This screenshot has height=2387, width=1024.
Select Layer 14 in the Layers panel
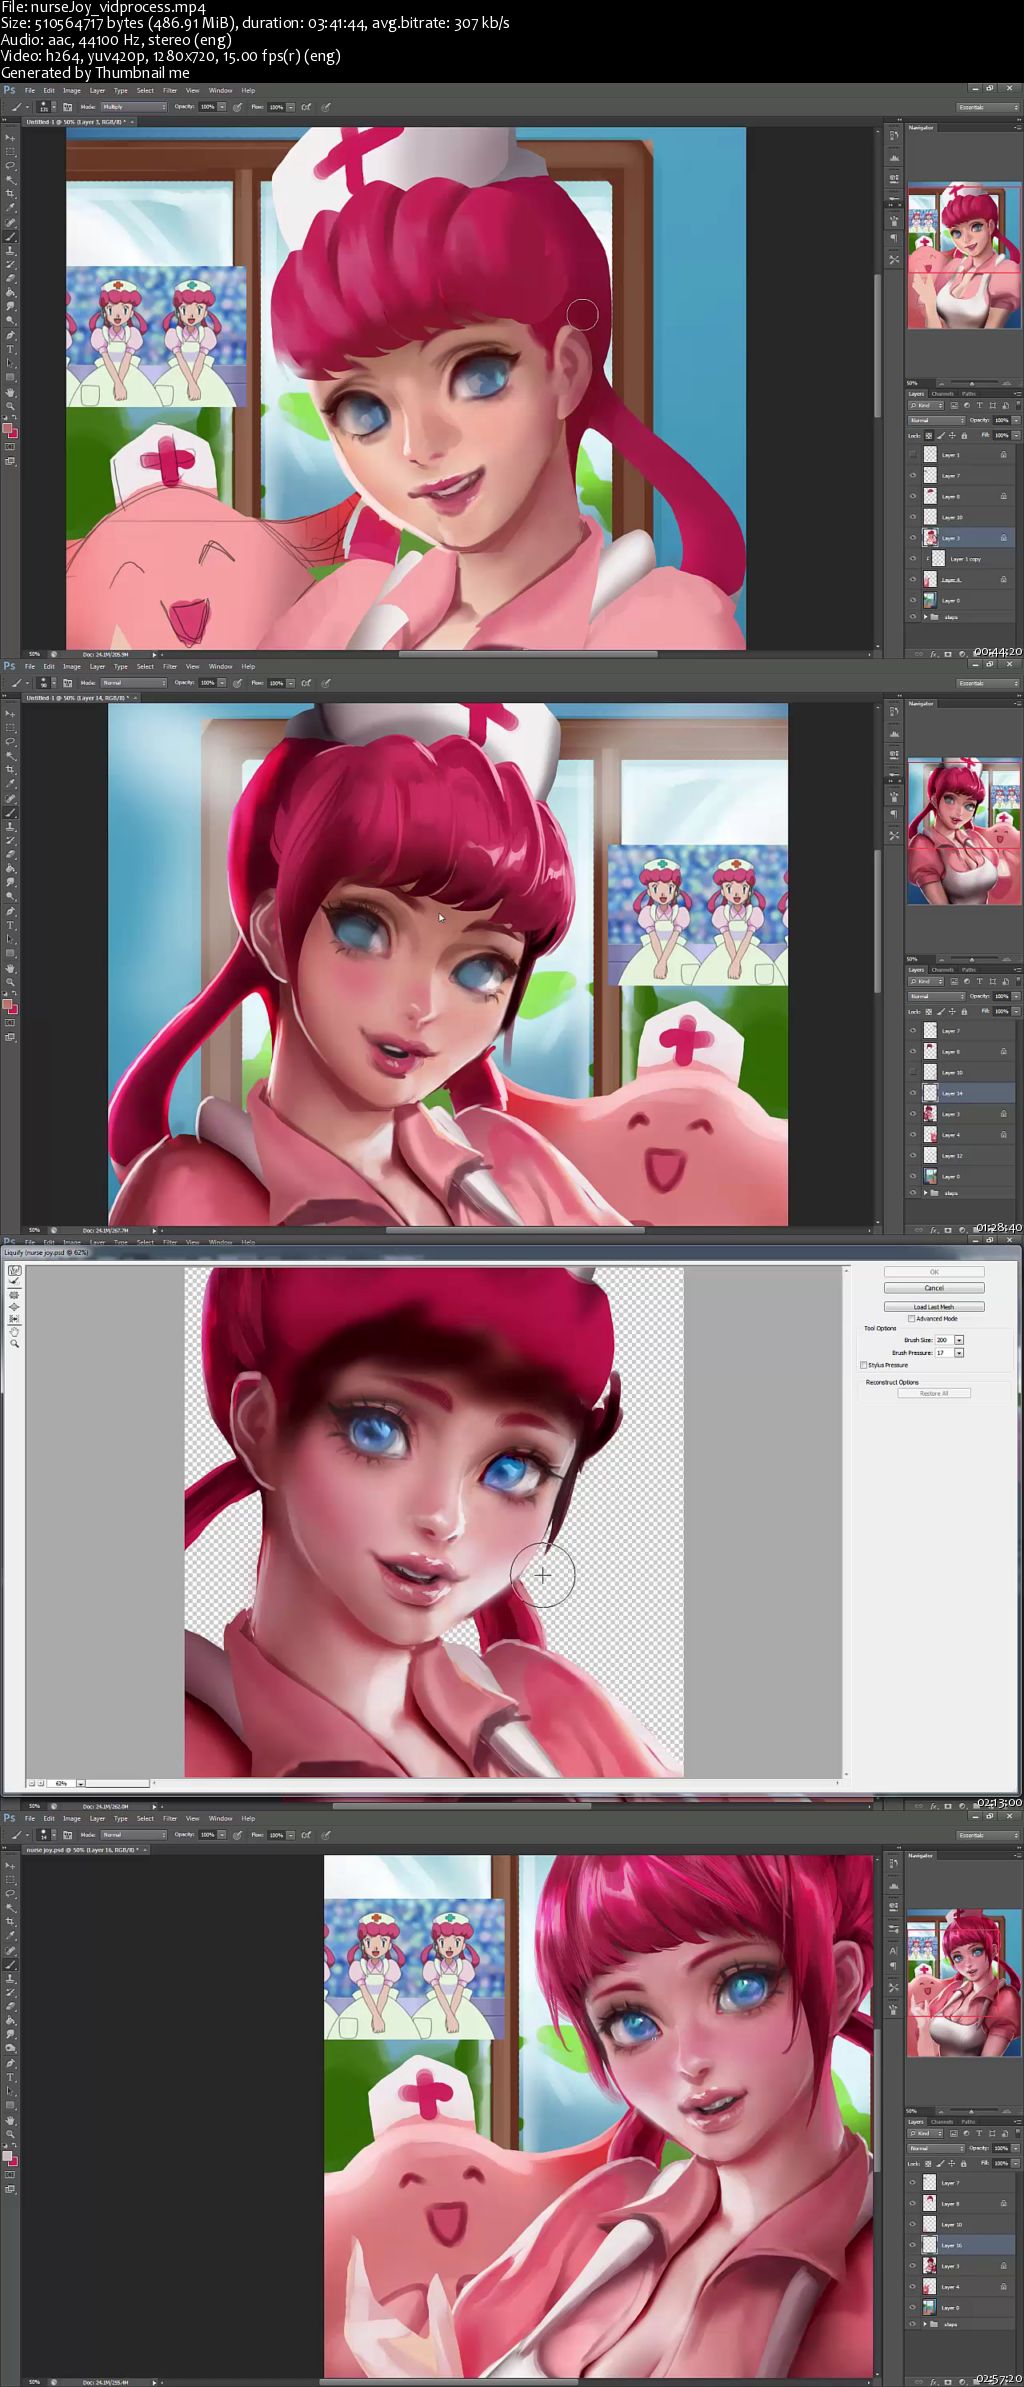[x=952, y=1093]
